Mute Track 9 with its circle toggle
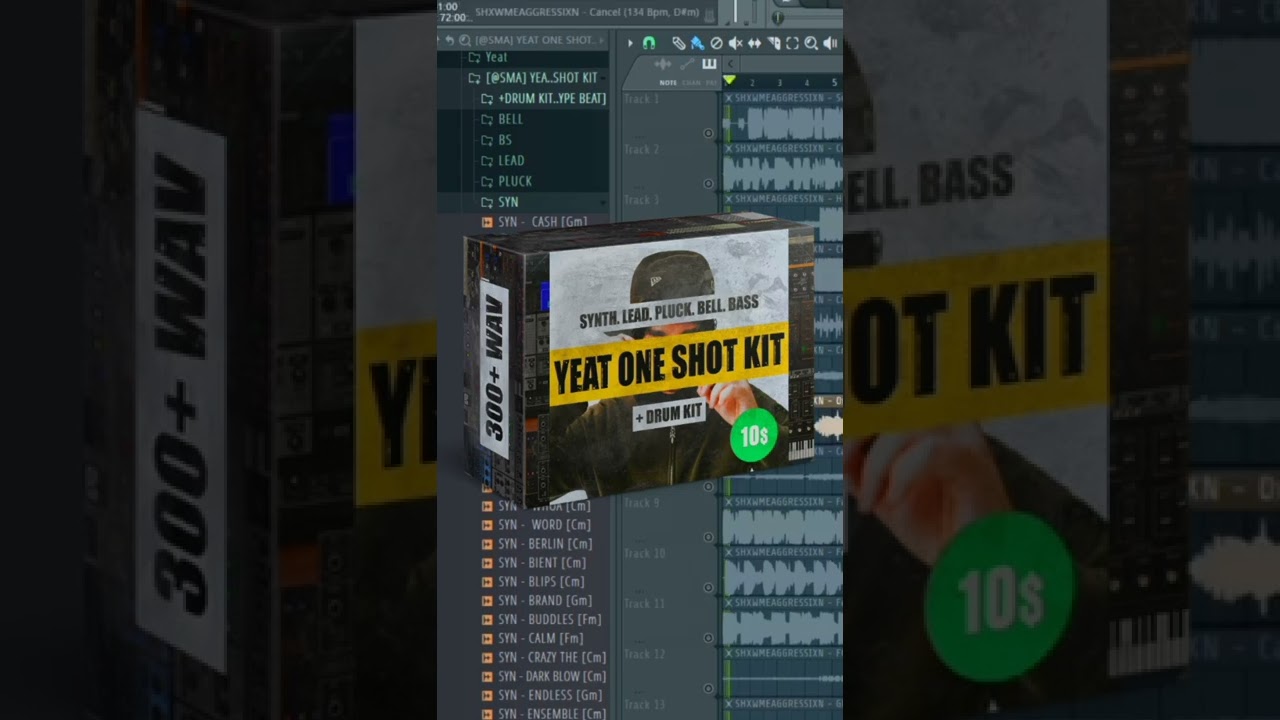Screen dimensions: 1280x720 tap(708, 536)
